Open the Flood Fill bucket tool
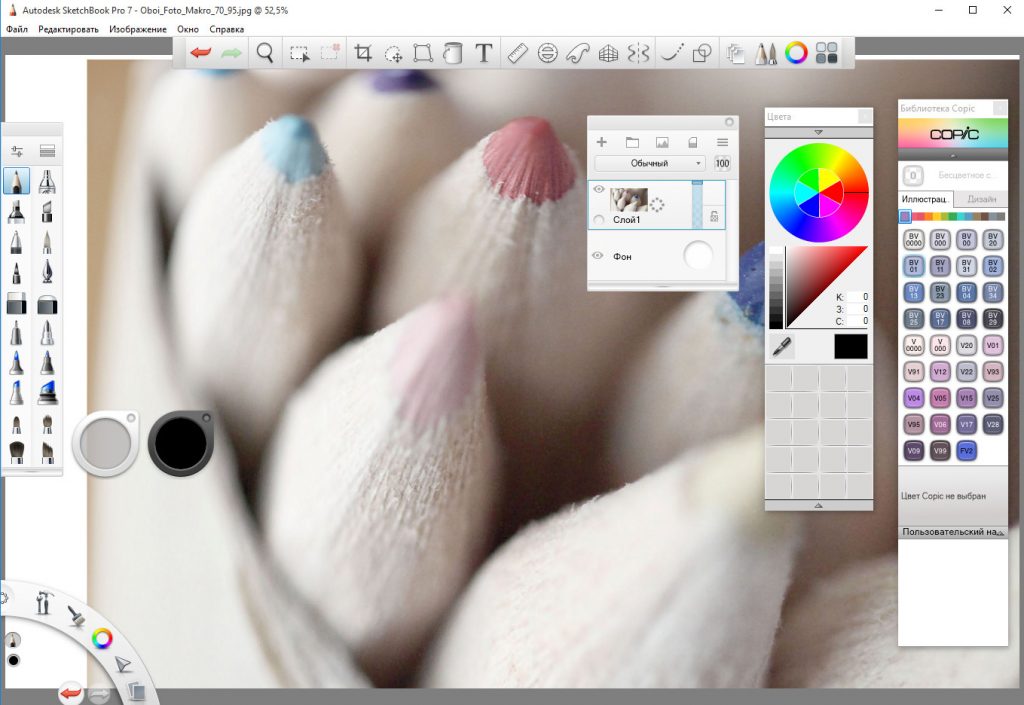 tap(453, 53)
